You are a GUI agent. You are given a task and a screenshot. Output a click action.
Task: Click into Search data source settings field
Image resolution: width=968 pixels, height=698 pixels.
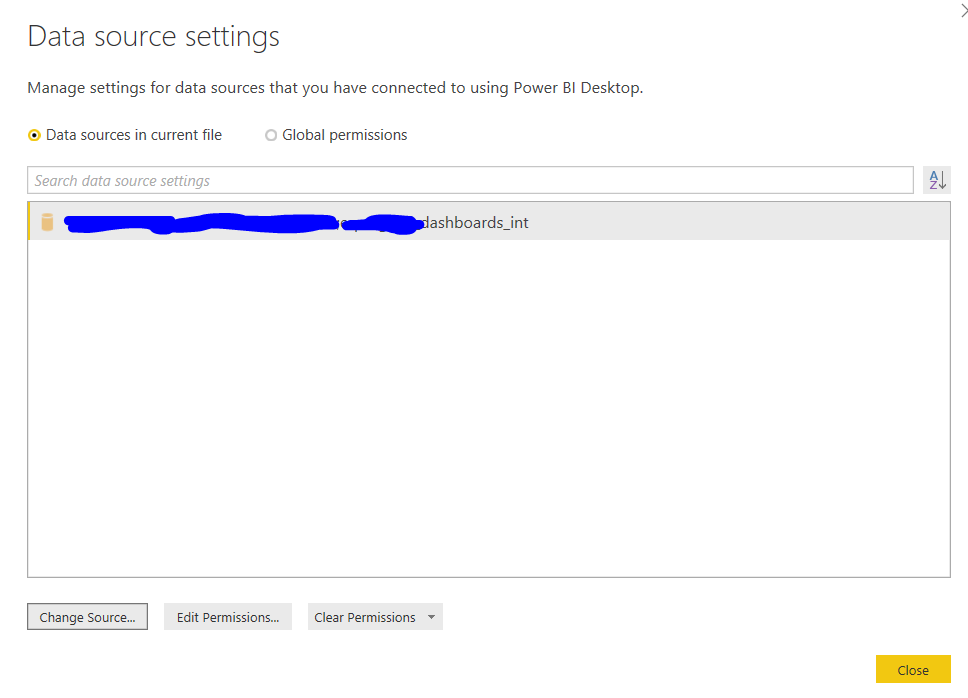click(x=470, y=180)
